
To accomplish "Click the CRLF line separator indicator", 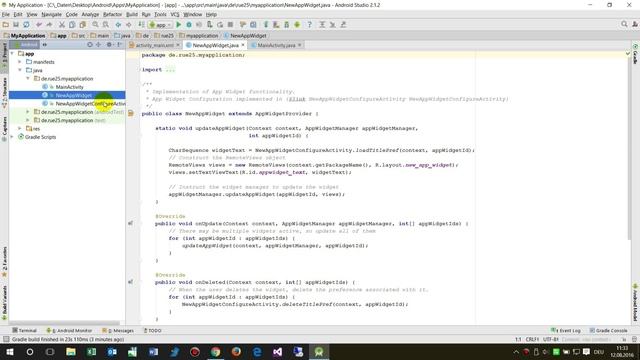I will (532, 339).
